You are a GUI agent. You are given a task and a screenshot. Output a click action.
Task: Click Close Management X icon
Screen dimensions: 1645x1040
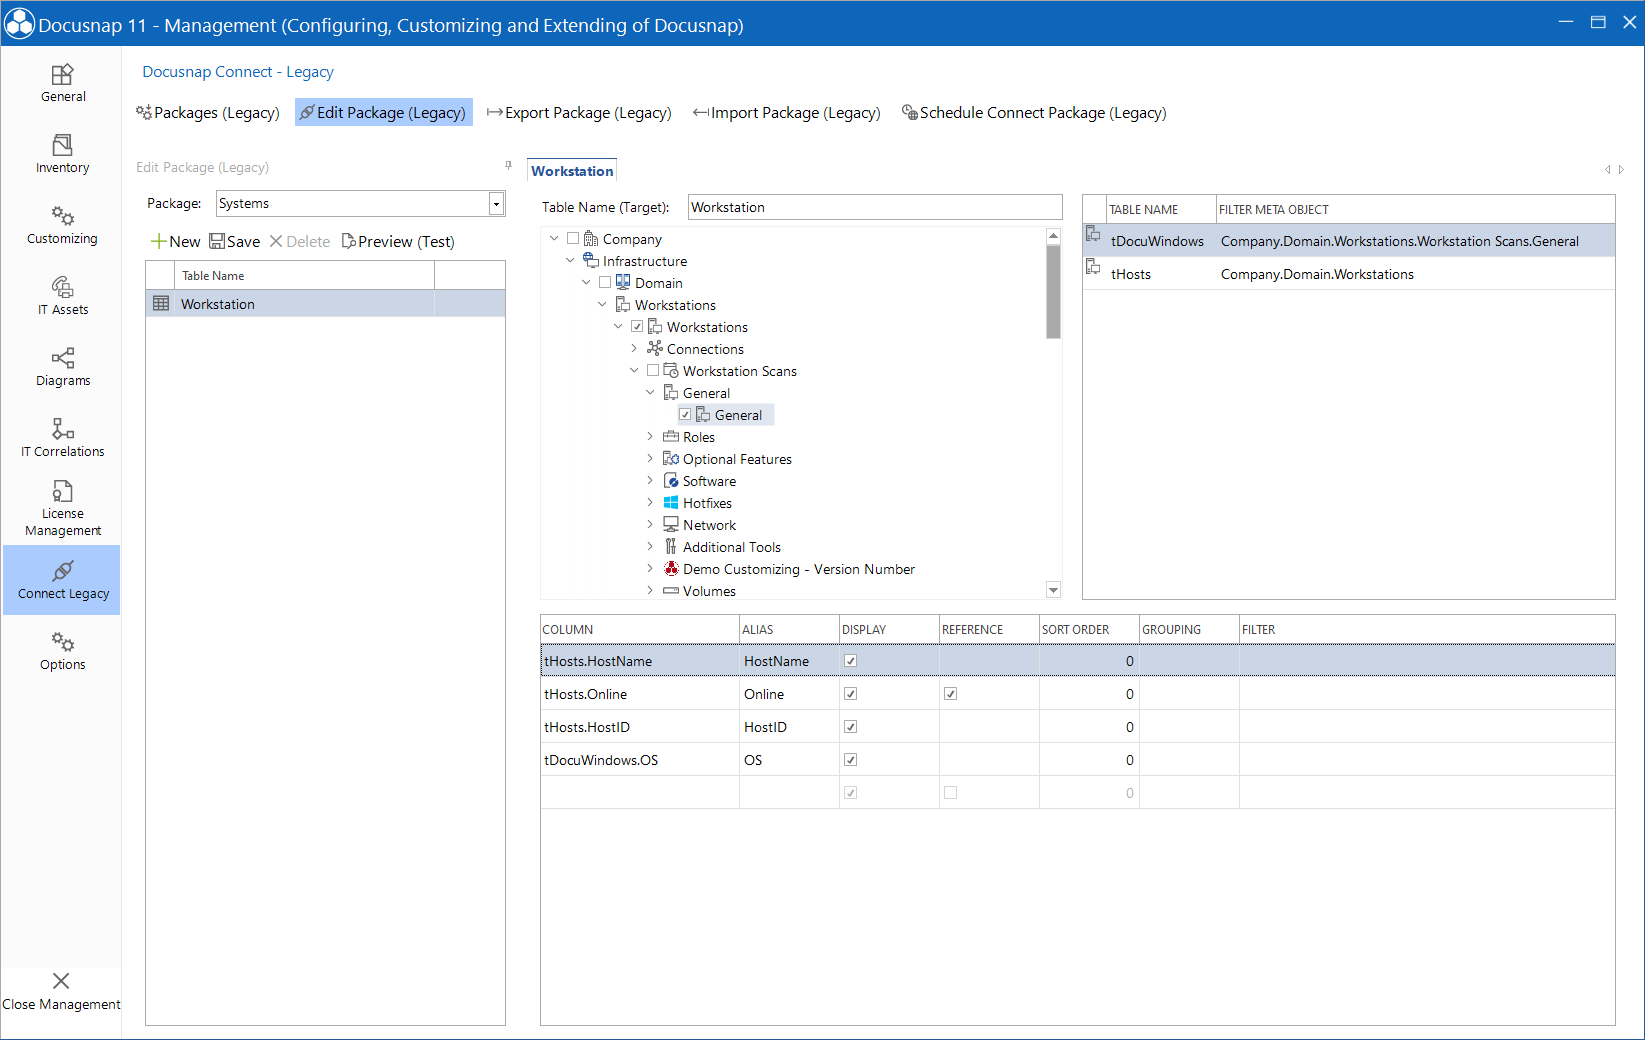pyautogui.click(x=61, y=981)
